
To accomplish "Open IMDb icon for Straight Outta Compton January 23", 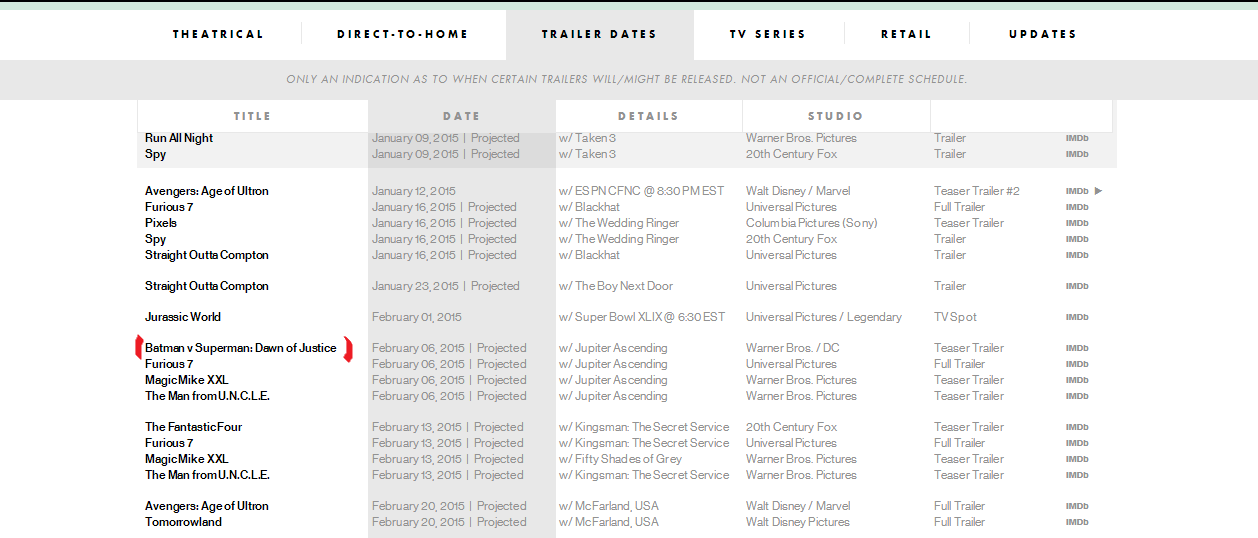I will point(1076,286).
